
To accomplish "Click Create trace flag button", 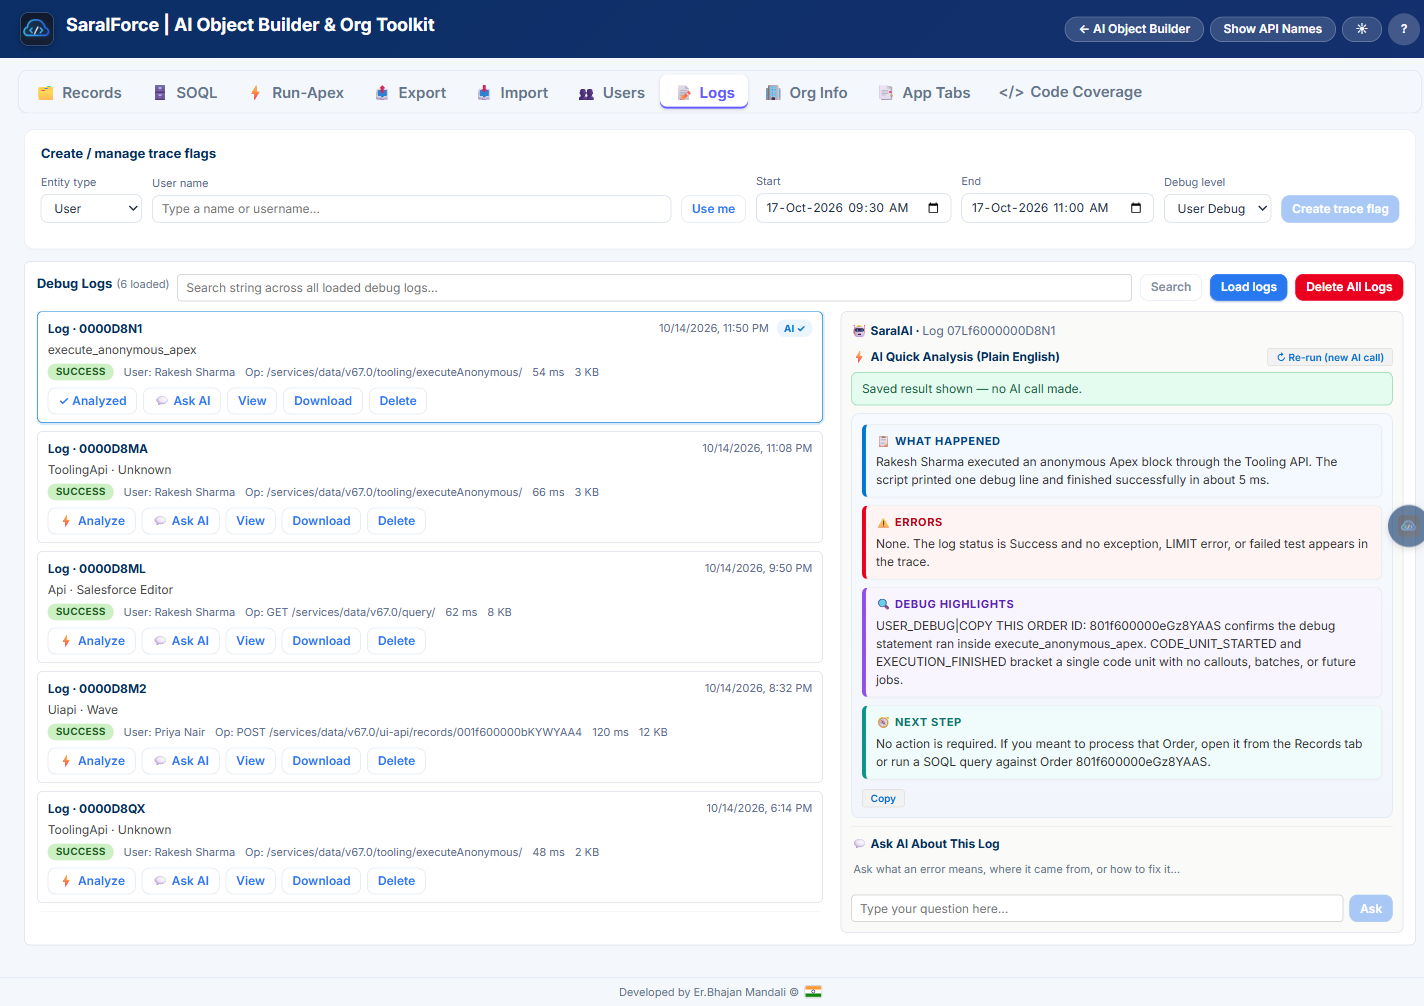I will point(1340,209).
